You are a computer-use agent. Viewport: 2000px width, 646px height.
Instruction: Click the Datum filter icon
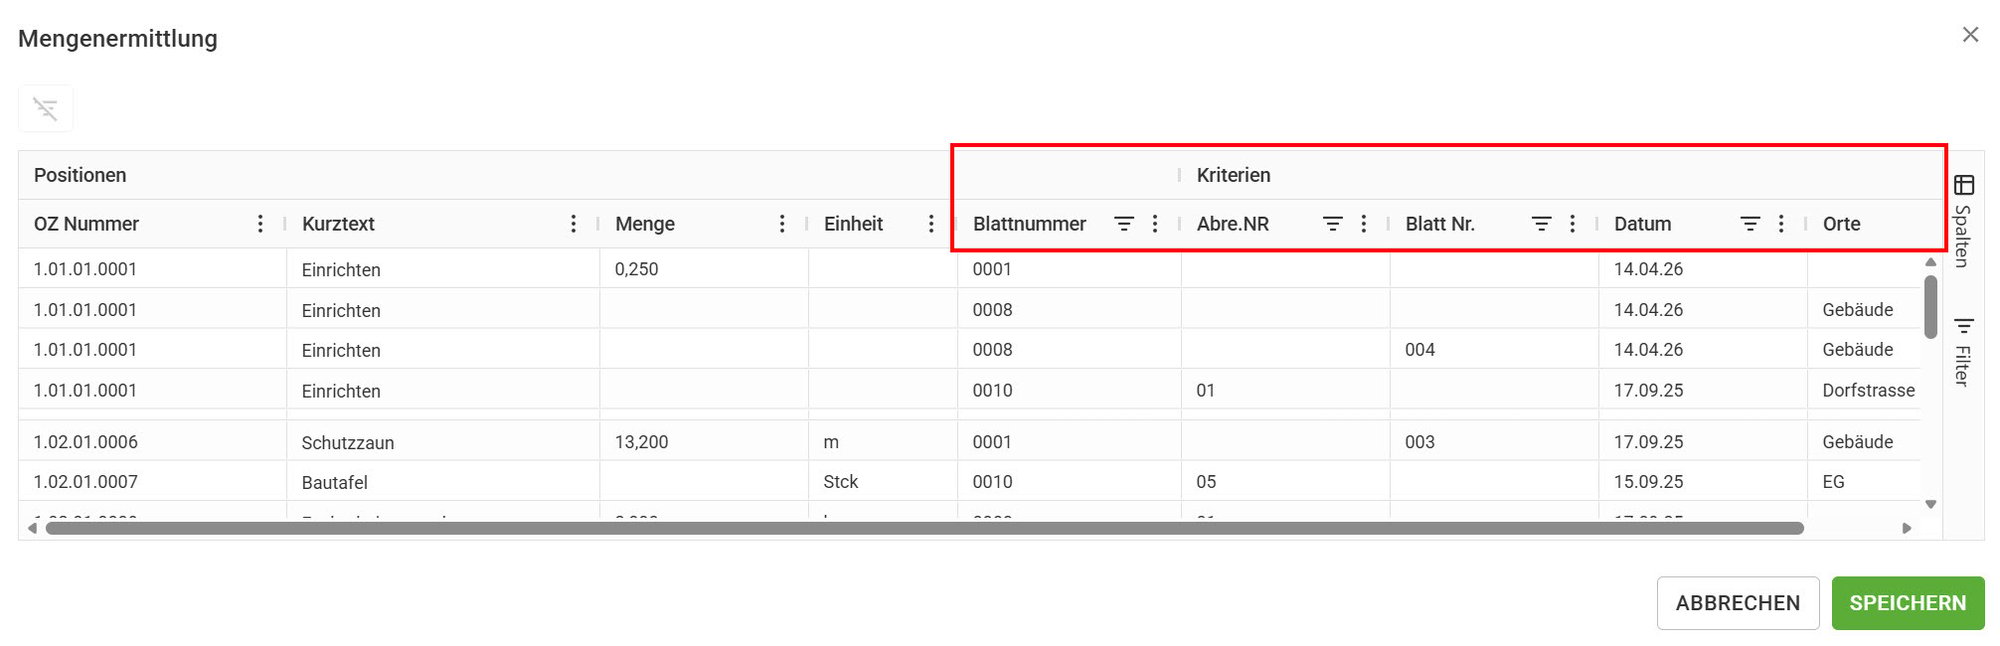[x=1750, y=224]
